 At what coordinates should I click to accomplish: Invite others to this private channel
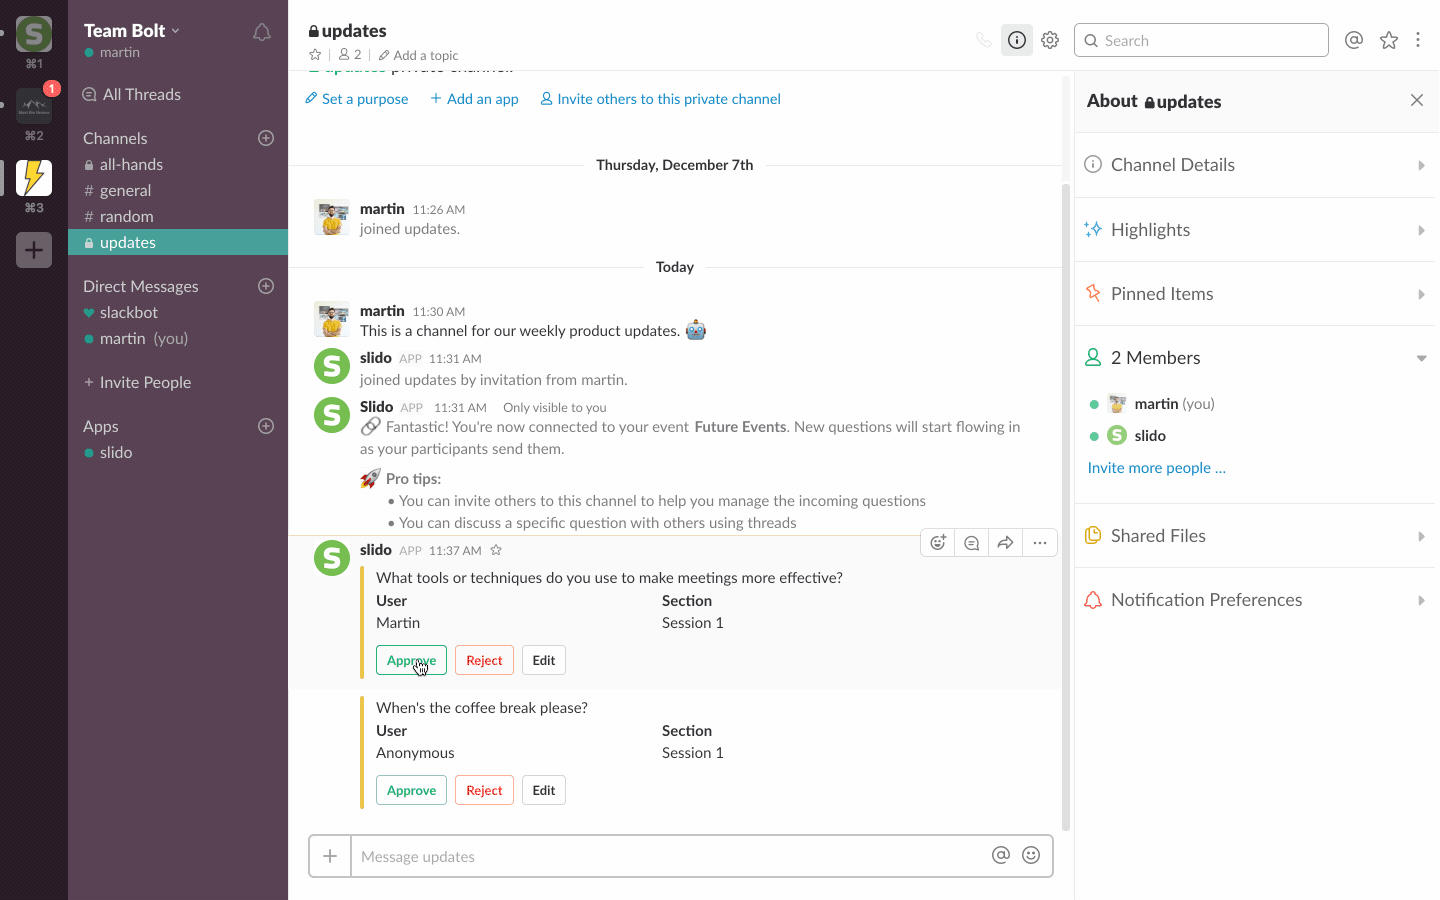pos(660,99)
